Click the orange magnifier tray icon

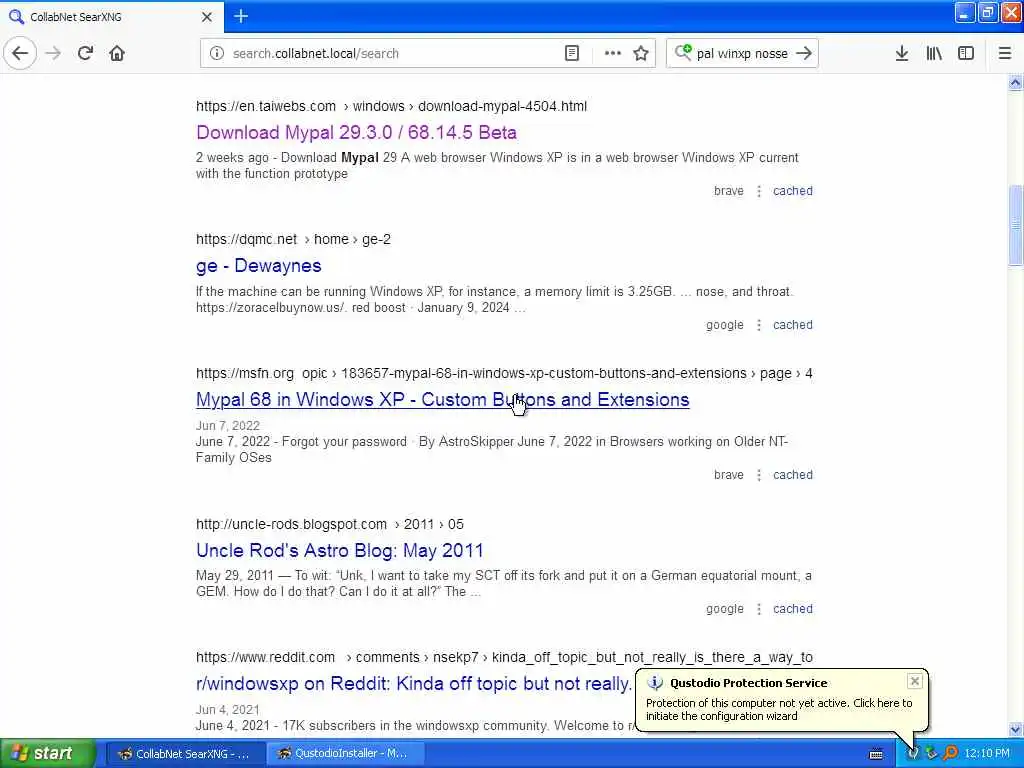coord(950,754)
